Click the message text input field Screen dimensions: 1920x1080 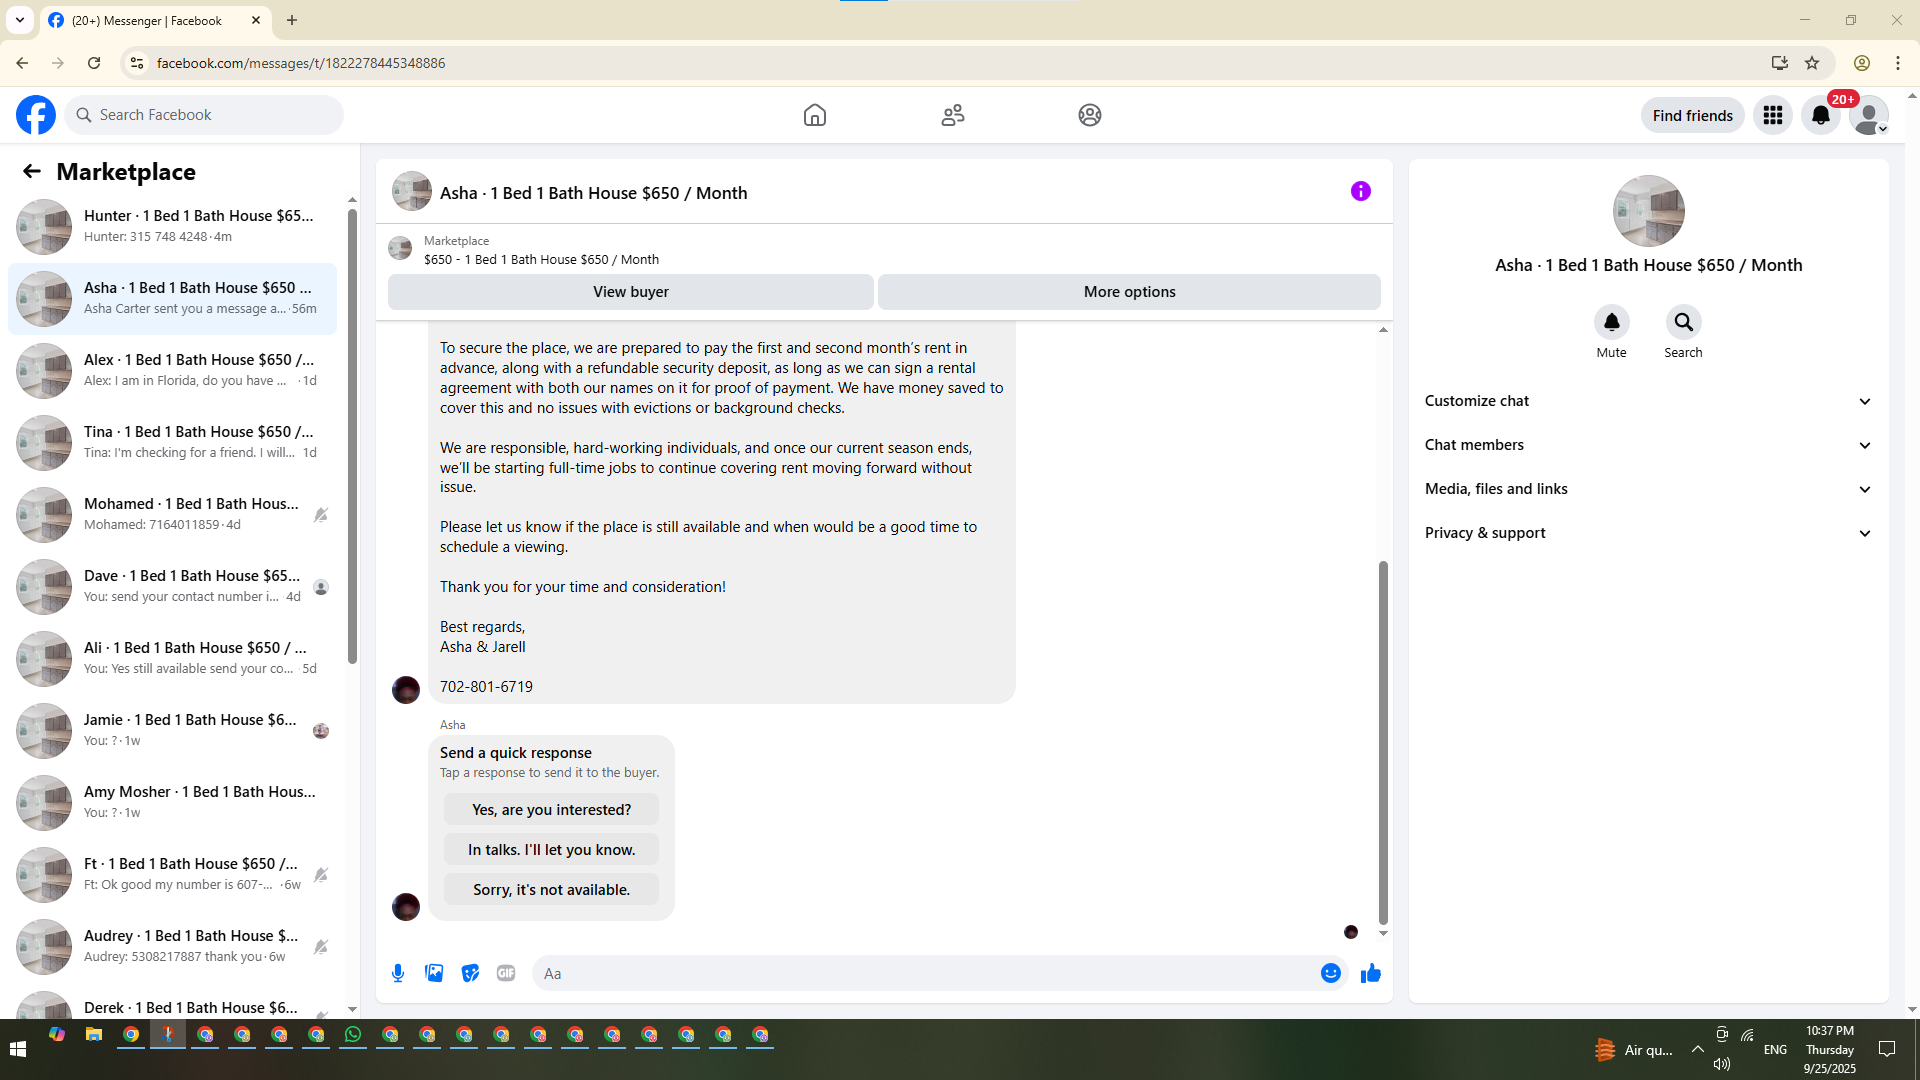click(925, 973)
